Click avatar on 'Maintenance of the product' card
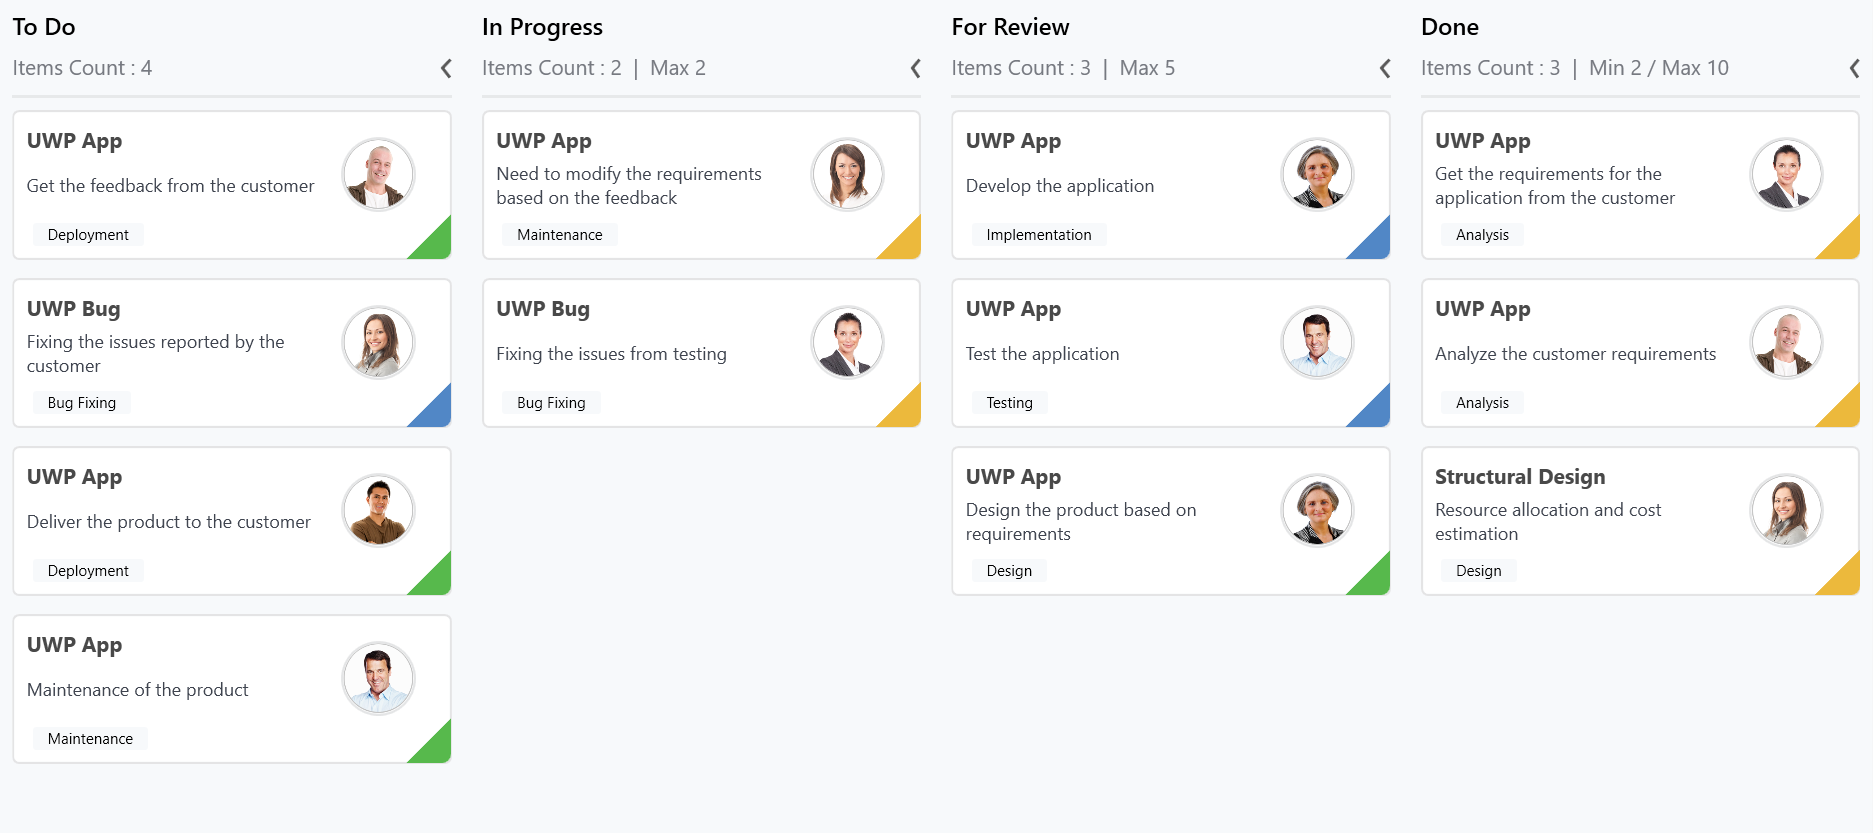1873x833 pixels. tap(378, 678)
